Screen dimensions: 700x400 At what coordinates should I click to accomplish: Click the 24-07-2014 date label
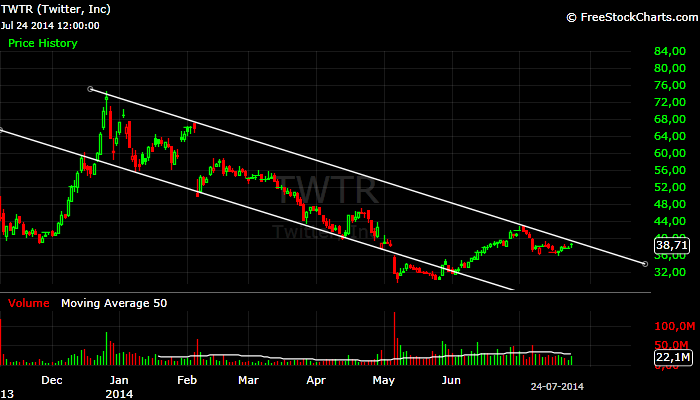coord(557,387)
